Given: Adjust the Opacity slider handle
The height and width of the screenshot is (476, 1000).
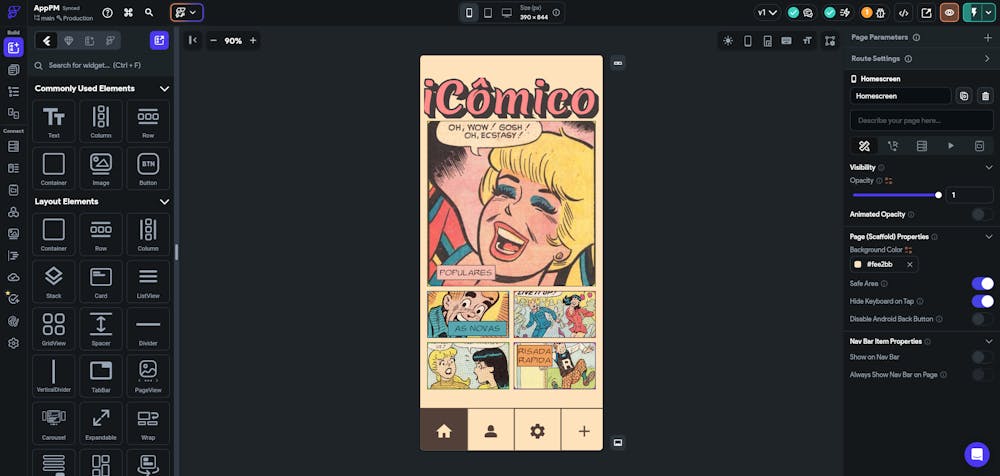Looking at the screenshot, I should pos(938,195).
